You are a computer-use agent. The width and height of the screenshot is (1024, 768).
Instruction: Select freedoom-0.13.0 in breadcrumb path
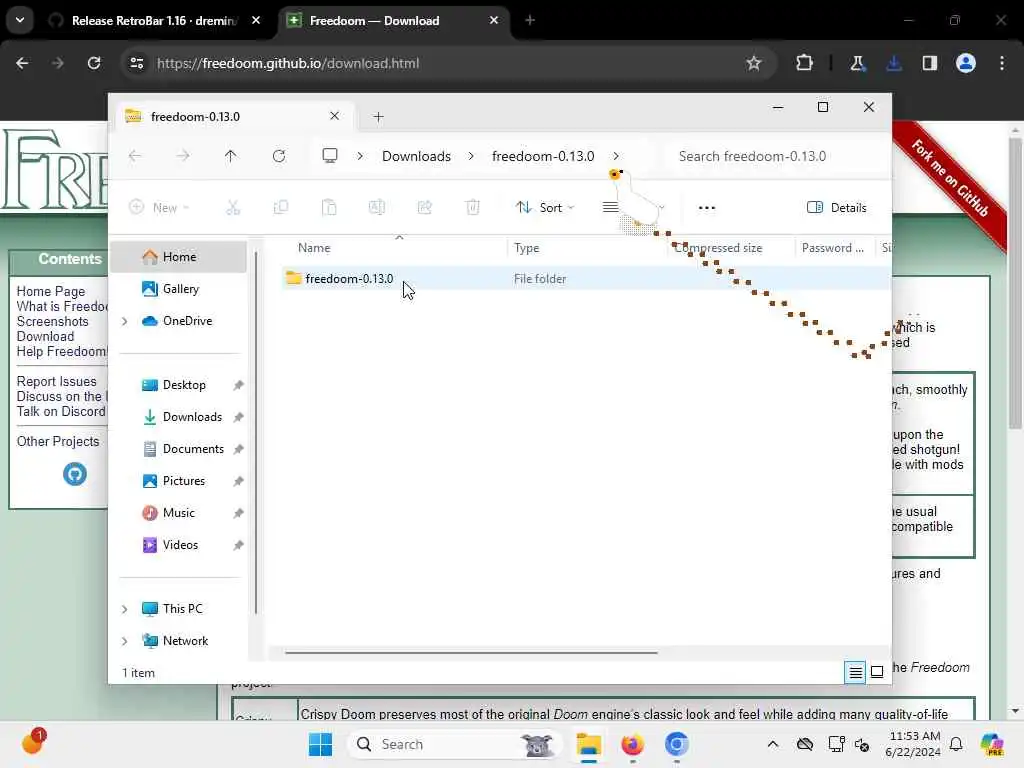[x=543, y=156]
